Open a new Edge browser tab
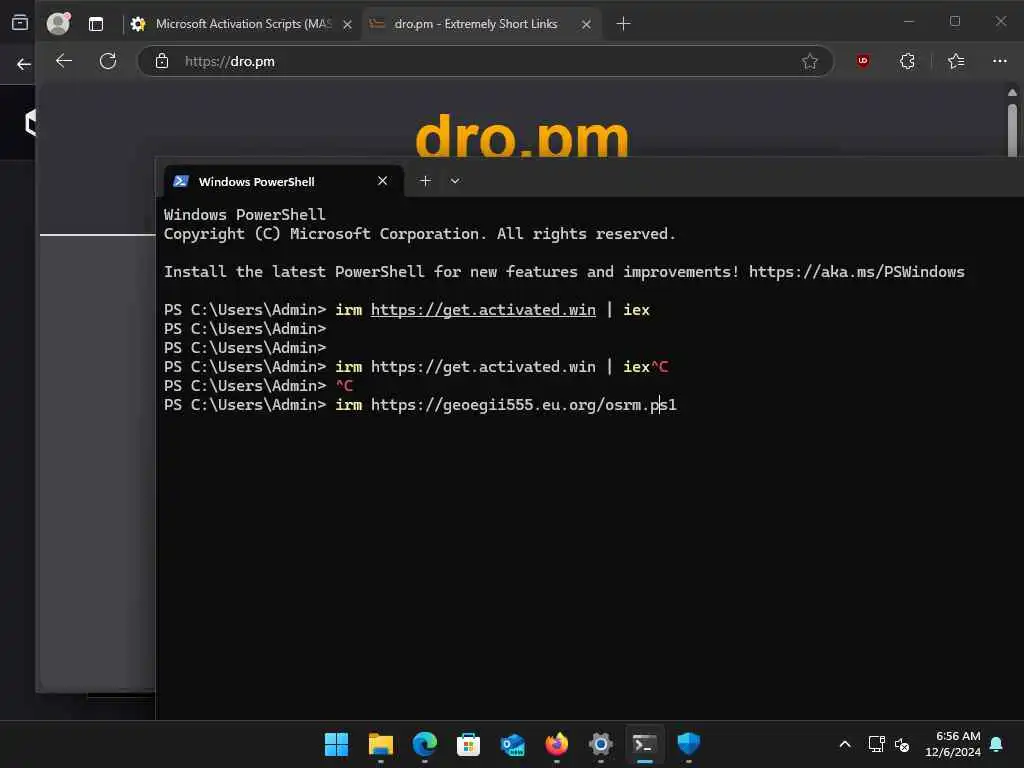1024x768 pixels. click(x=624, y=24)
